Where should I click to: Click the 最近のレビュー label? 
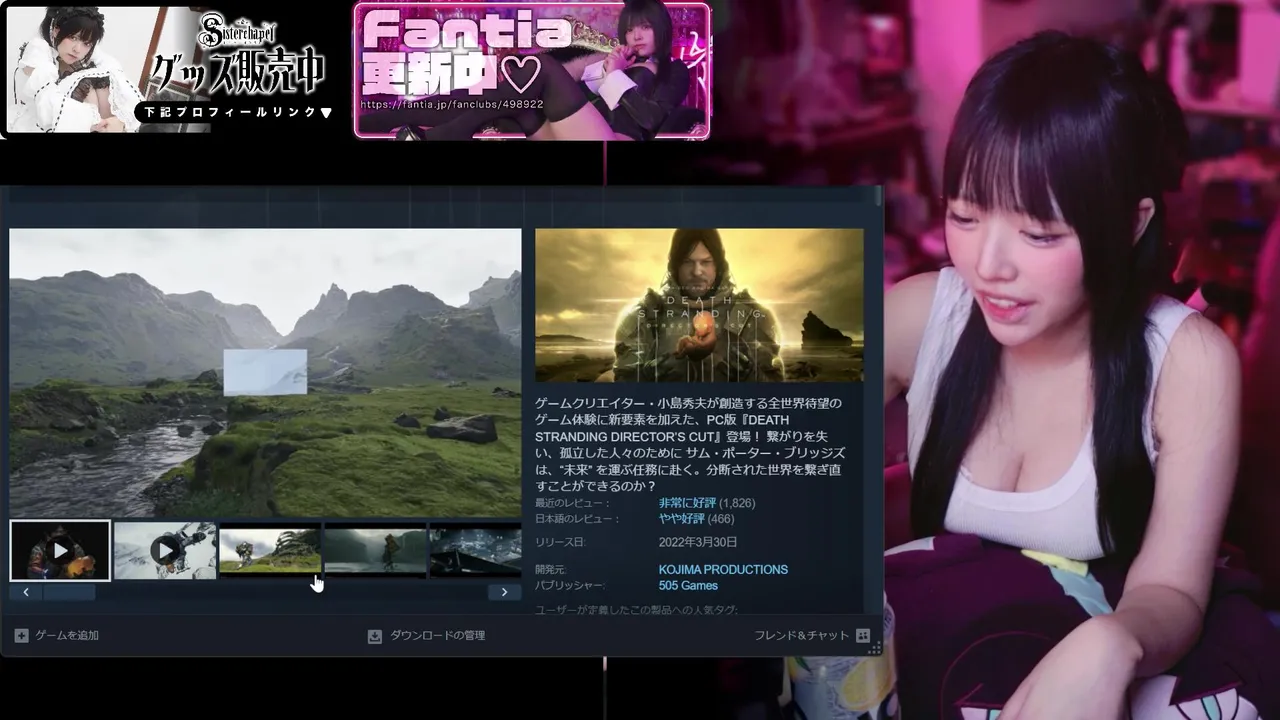572,503
